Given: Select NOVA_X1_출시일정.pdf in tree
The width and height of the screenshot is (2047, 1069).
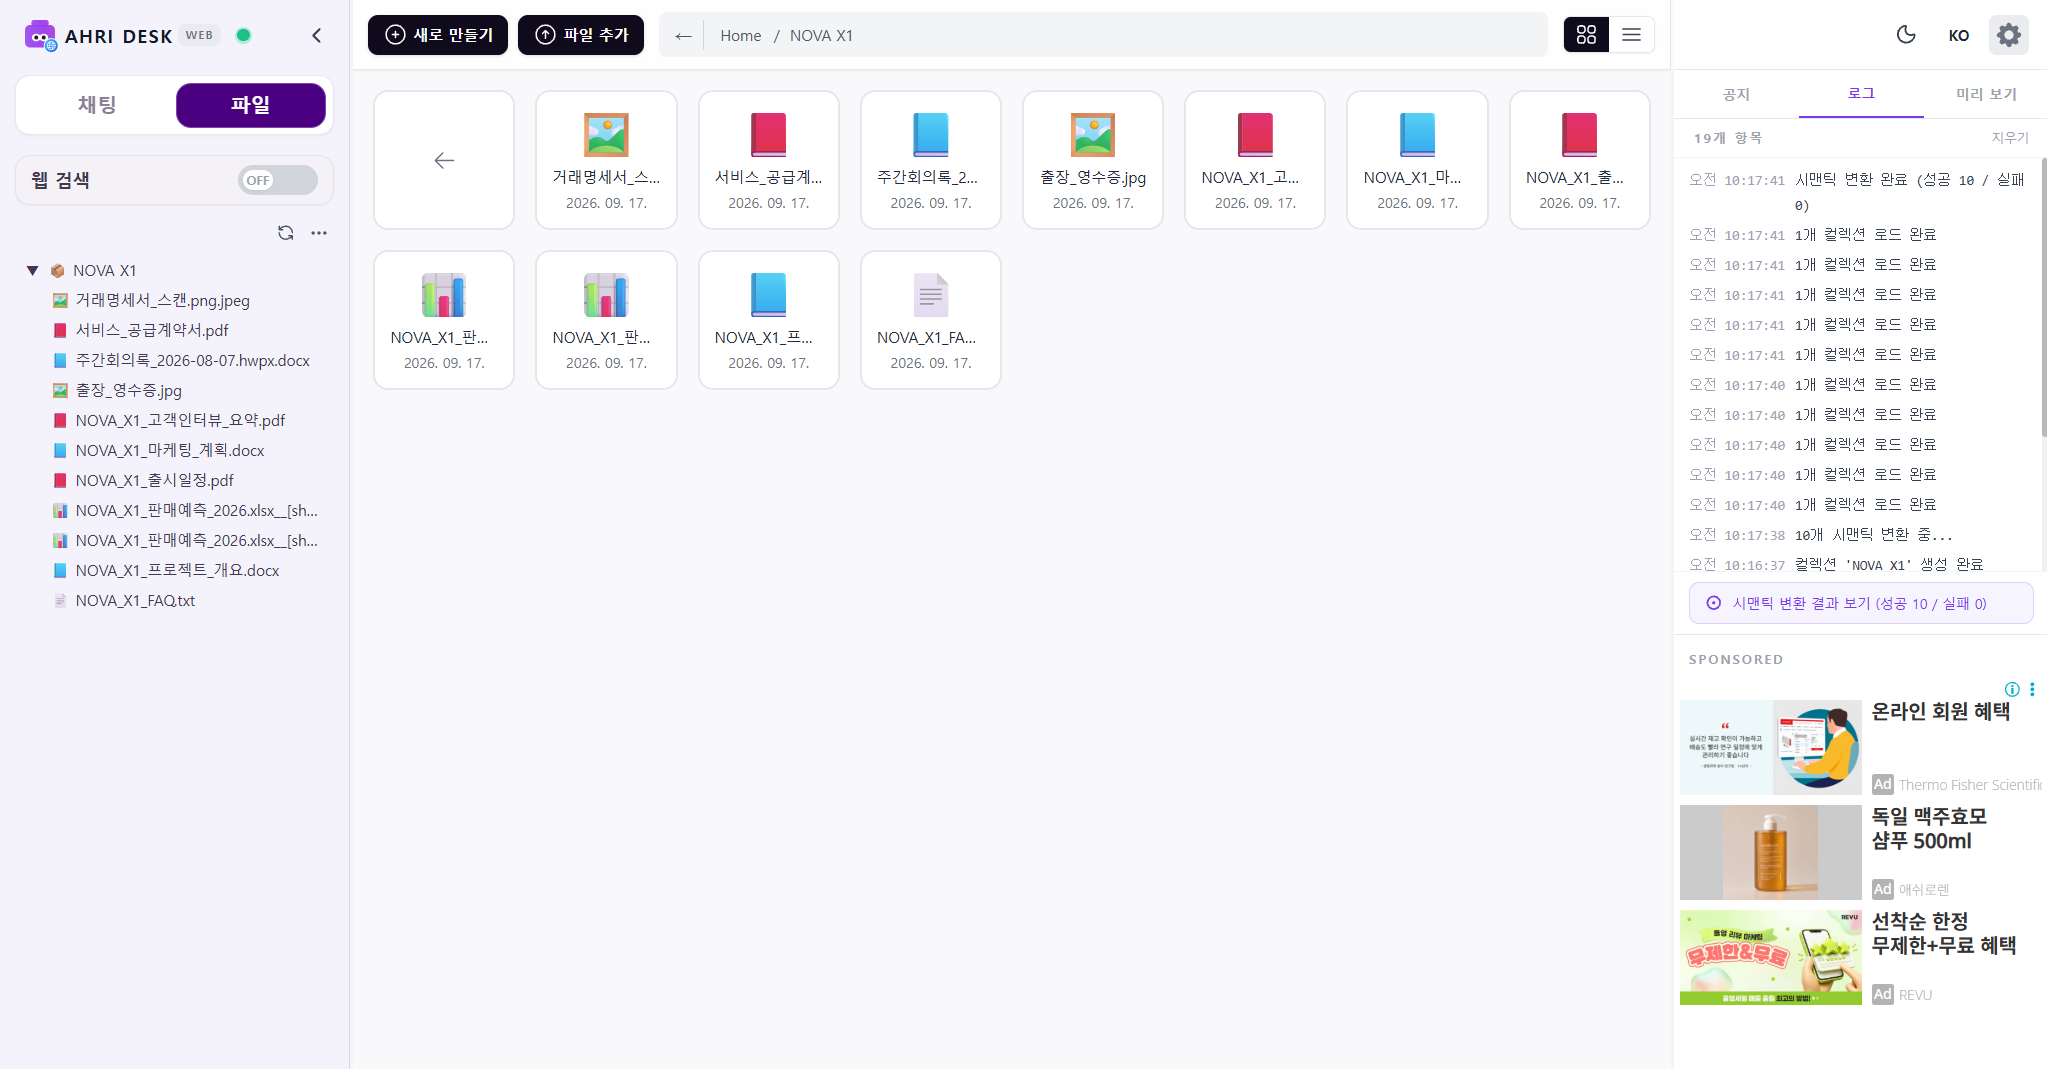Looking at the screenshot, I should point(154,480).
